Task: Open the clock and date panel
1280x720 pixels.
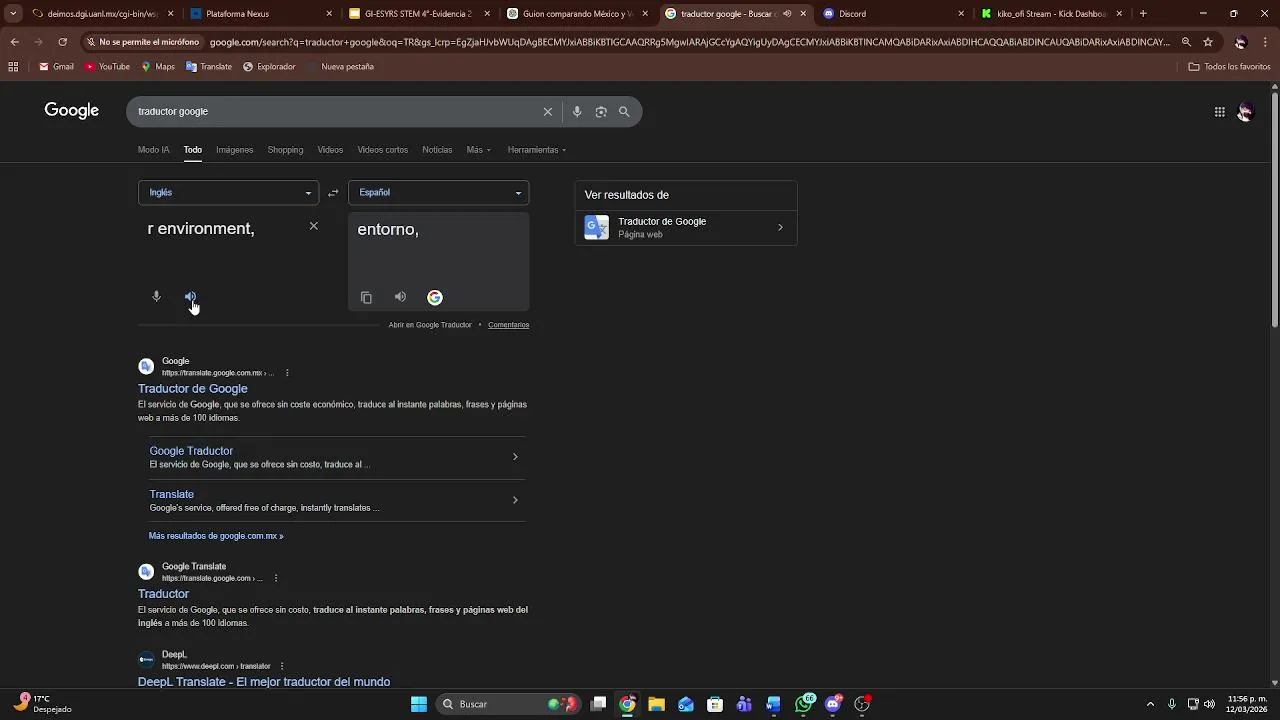Action: coord(1247,704)
